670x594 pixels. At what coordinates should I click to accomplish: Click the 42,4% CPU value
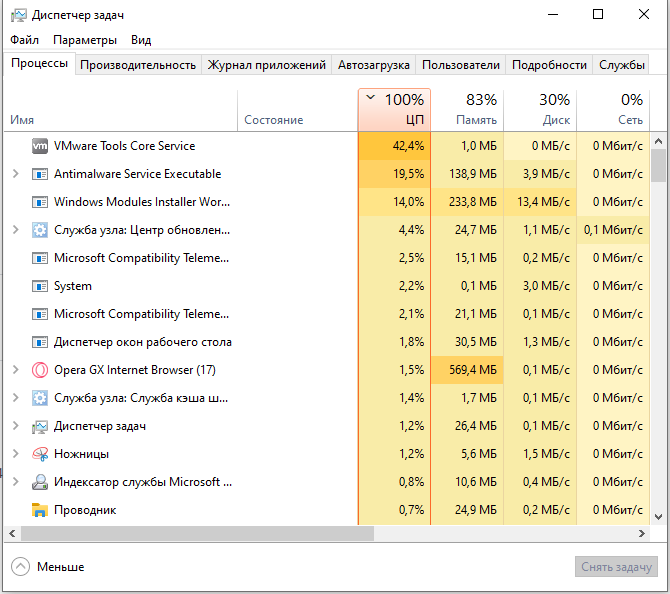click(408, 146)
